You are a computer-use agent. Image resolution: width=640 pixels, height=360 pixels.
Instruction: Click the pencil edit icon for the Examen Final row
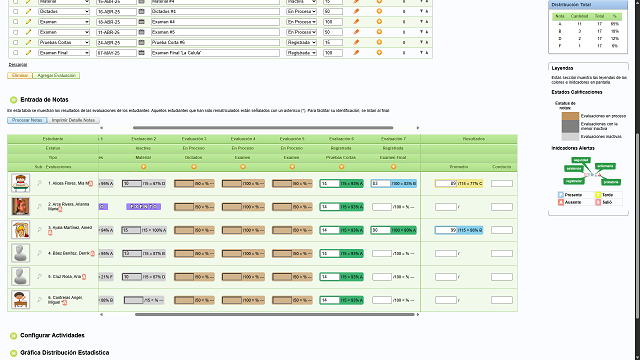(29, 53)
